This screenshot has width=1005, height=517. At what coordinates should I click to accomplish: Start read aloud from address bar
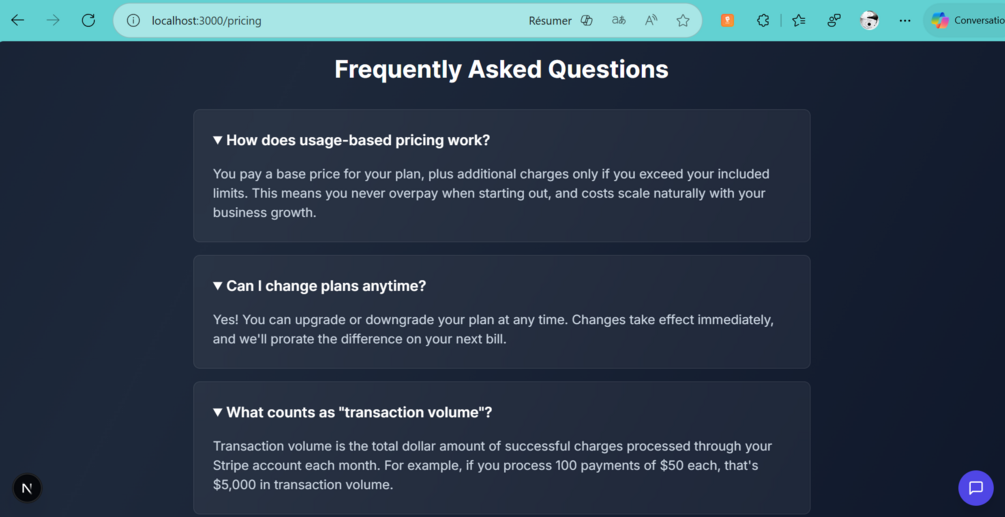pos(651,20)
